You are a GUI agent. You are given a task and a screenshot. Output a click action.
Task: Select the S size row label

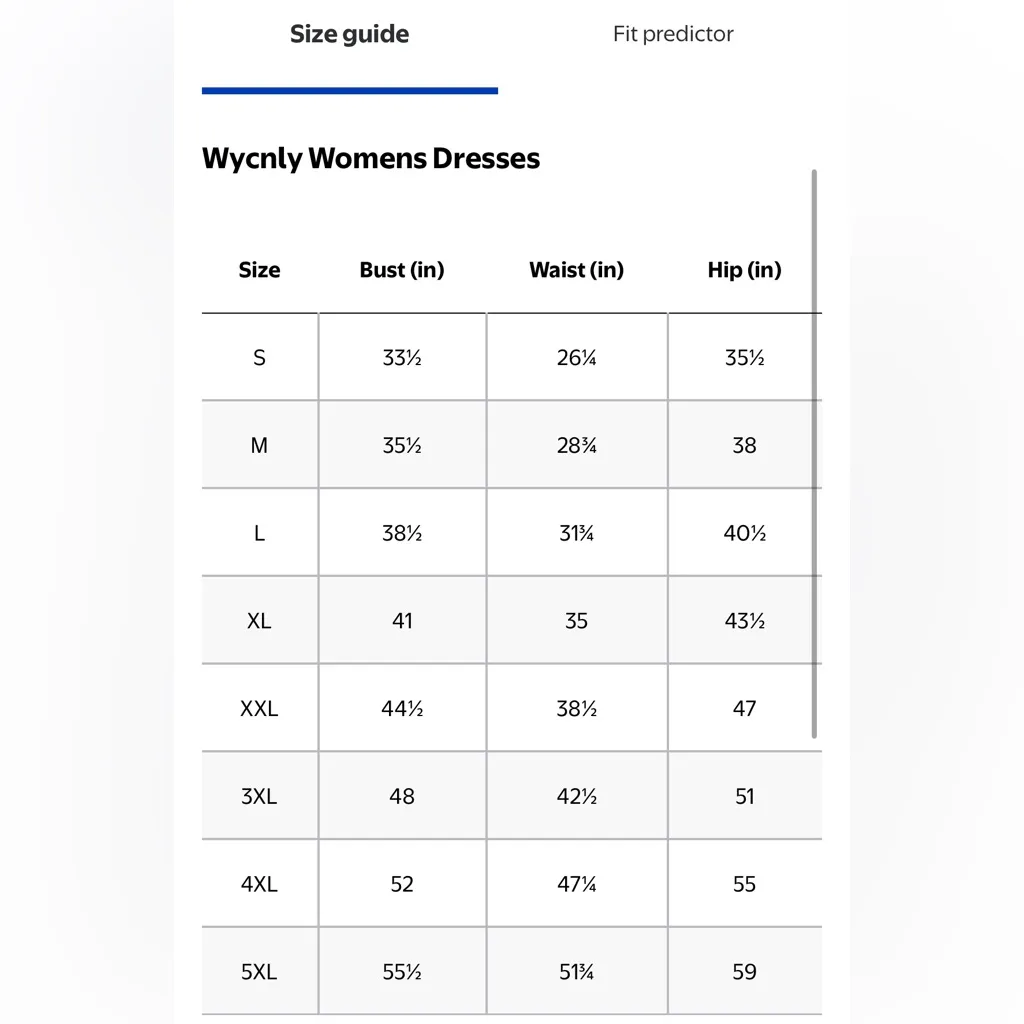click(x=259, y=358)
